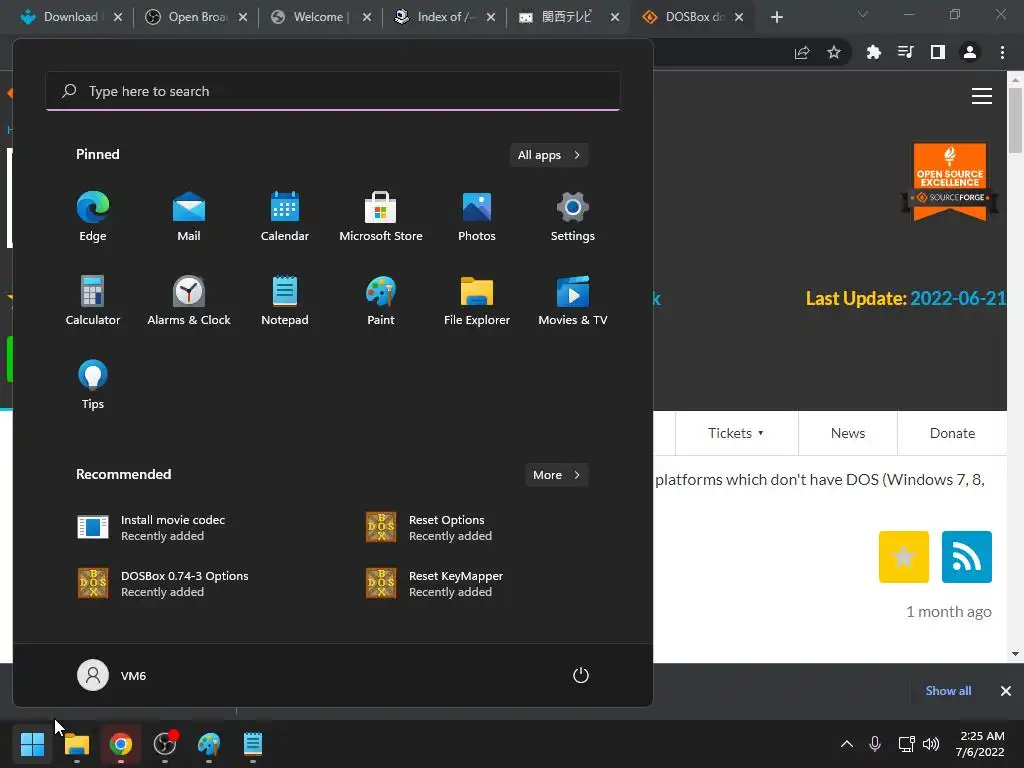Viewport: 1024px width, 768px height.
Task: Open Chrome profile icon
Action: pyautogui.click(x=970, y=52)
